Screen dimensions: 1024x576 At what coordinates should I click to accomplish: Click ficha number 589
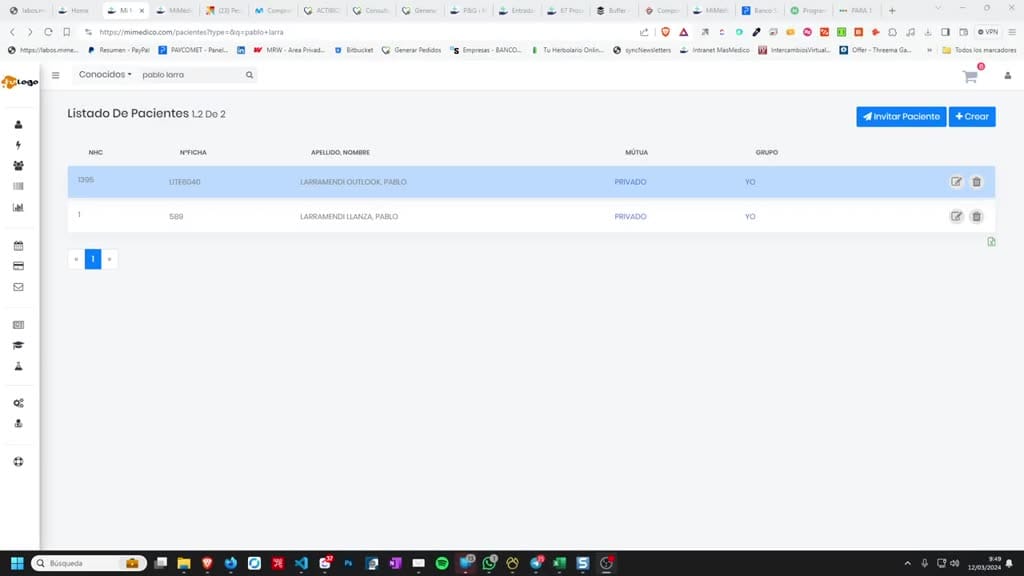[x=176, y=216]
